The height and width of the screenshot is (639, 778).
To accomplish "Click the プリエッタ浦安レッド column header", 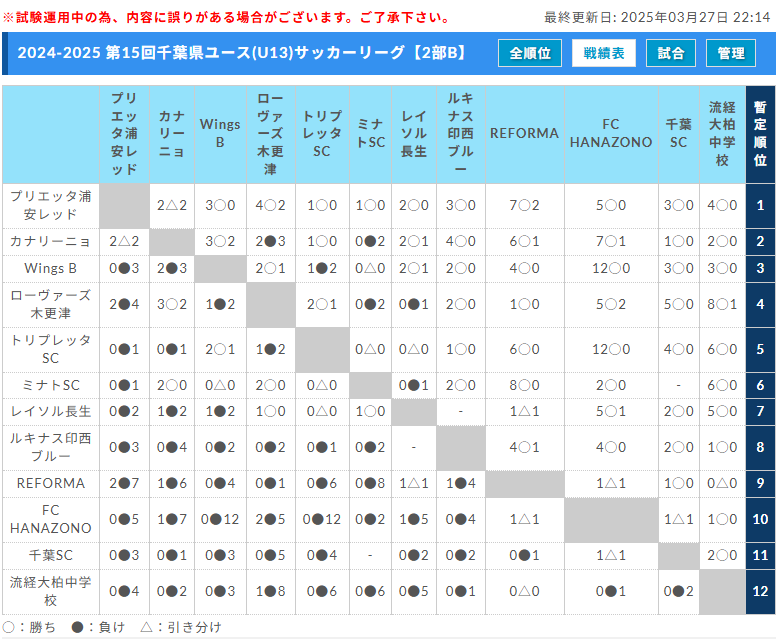I will click(124, 134).
